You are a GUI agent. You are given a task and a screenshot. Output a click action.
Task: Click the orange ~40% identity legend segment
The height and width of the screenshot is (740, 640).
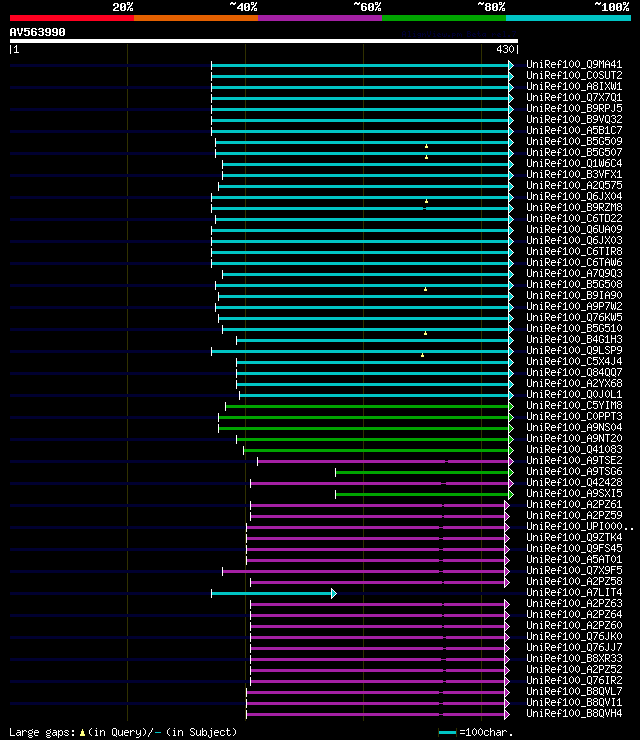[x=196, y=18]
